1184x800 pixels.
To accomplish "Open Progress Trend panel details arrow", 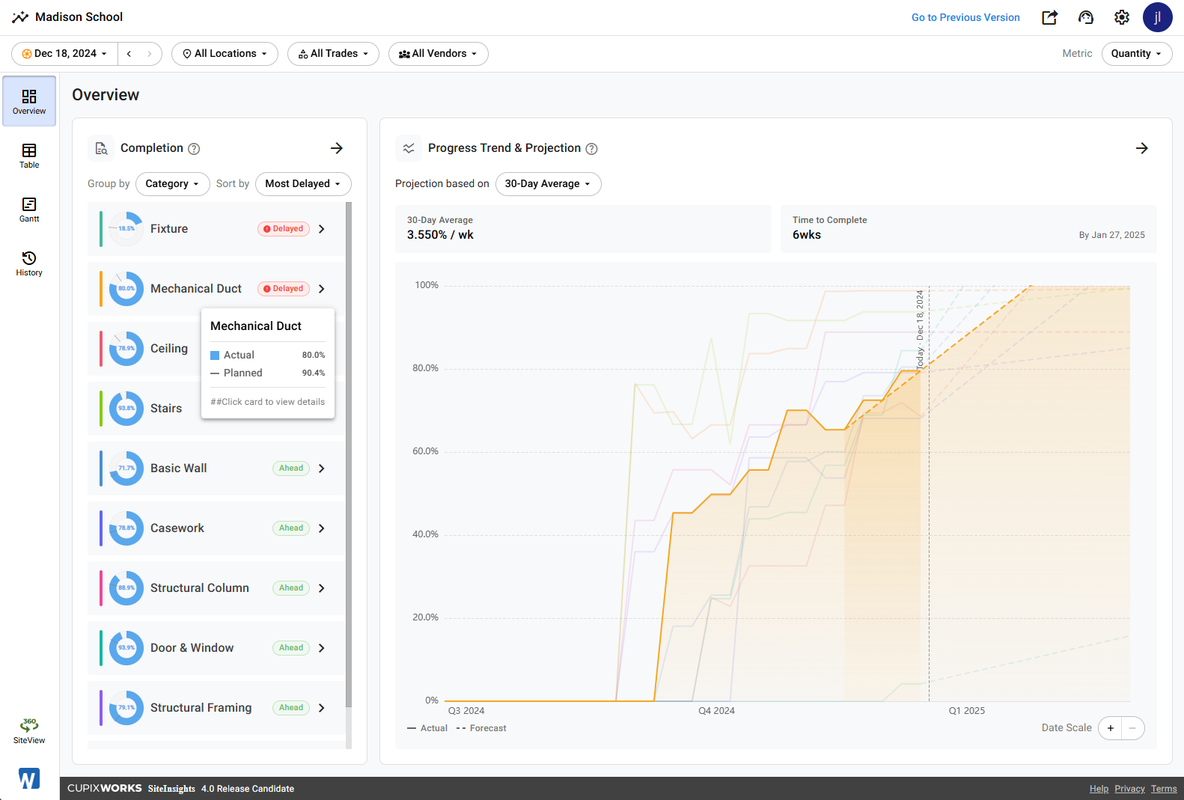I will [1142, 148].
